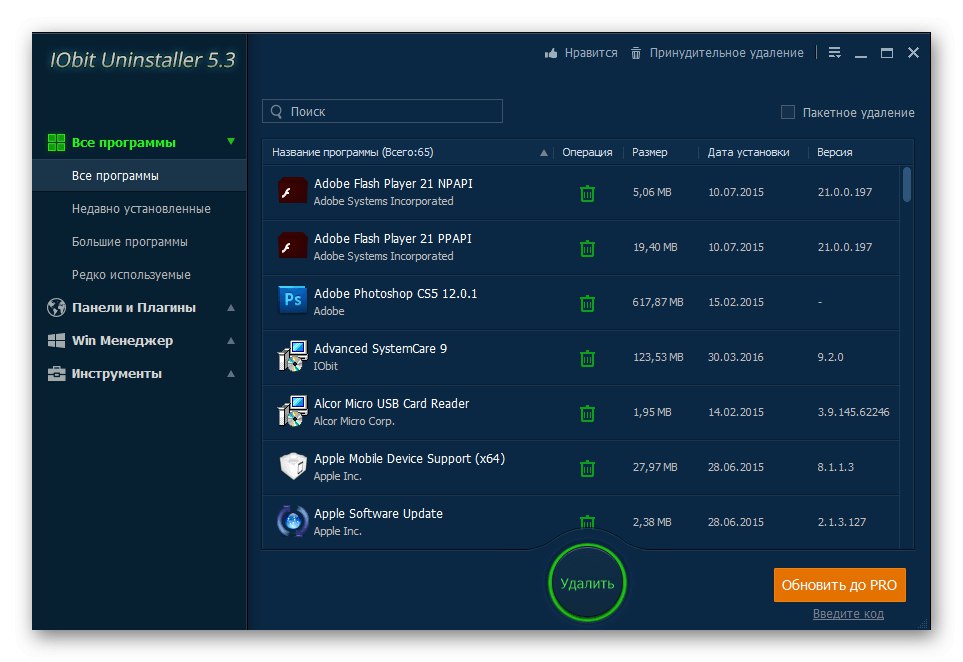963x662 pixels.
Task: Click trash icon for Adobe Photoshop CS5 12.0.1
Action: [587, 303]
